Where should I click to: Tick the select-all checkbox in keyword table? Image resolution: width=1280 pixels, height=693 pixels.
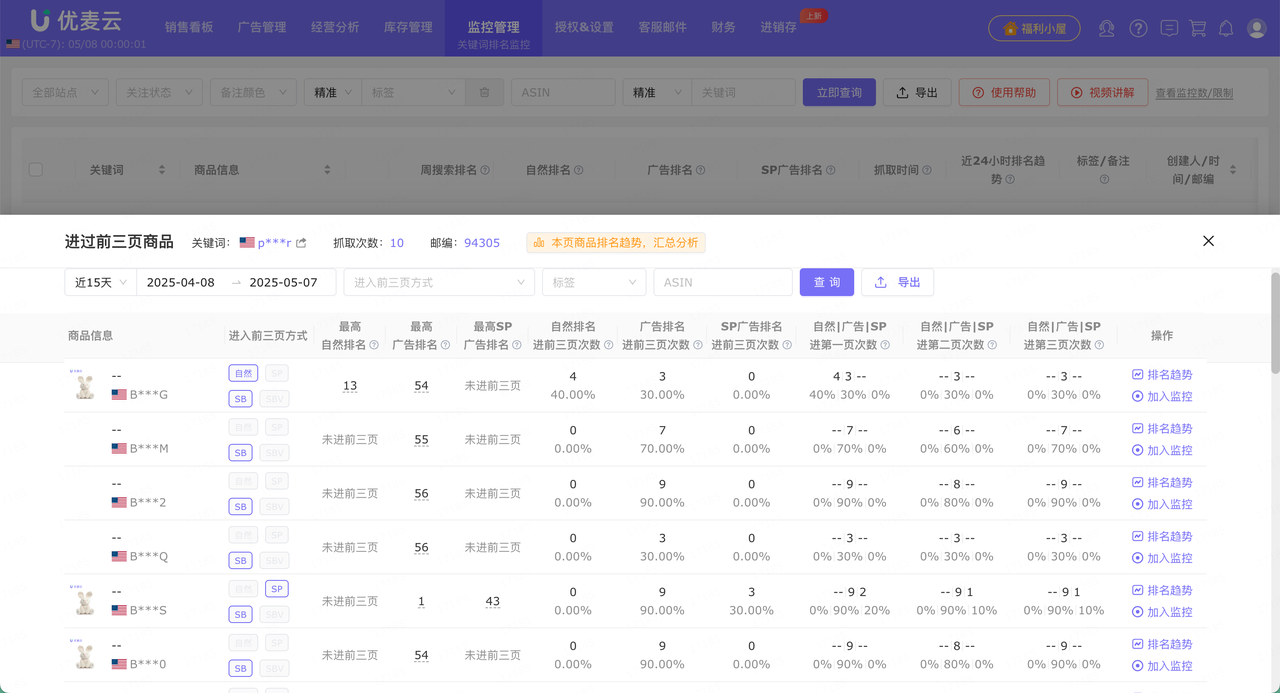point(36,170)
